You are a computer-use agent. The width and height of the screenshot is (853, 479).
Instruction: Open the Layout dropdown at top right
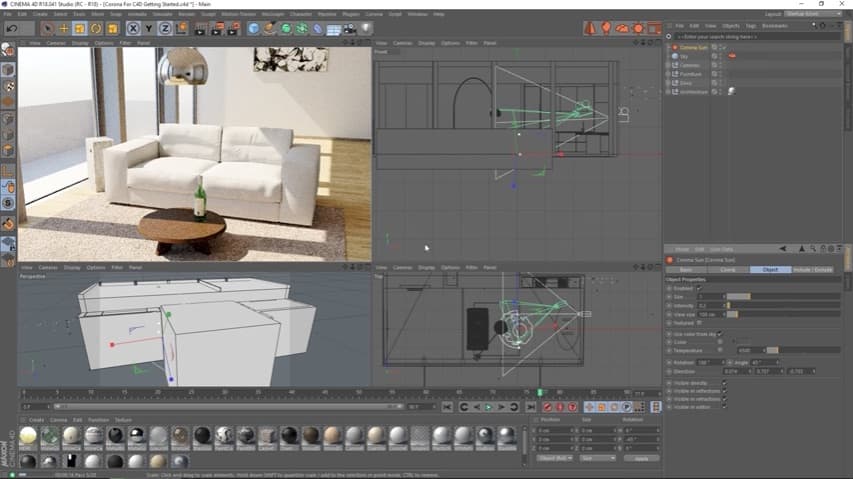point(813,14)
